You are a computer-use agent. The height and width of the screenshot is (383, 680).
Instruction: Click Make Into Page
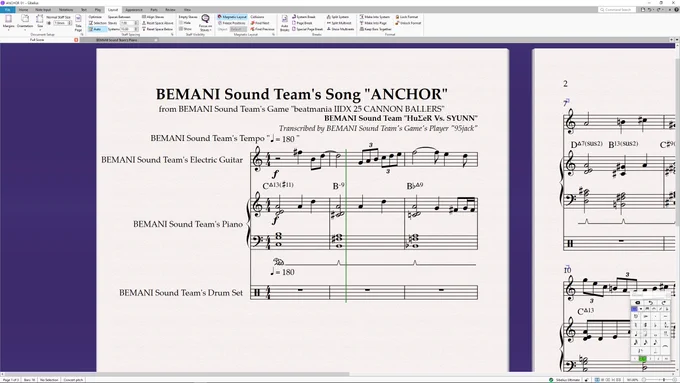(373, 23)
